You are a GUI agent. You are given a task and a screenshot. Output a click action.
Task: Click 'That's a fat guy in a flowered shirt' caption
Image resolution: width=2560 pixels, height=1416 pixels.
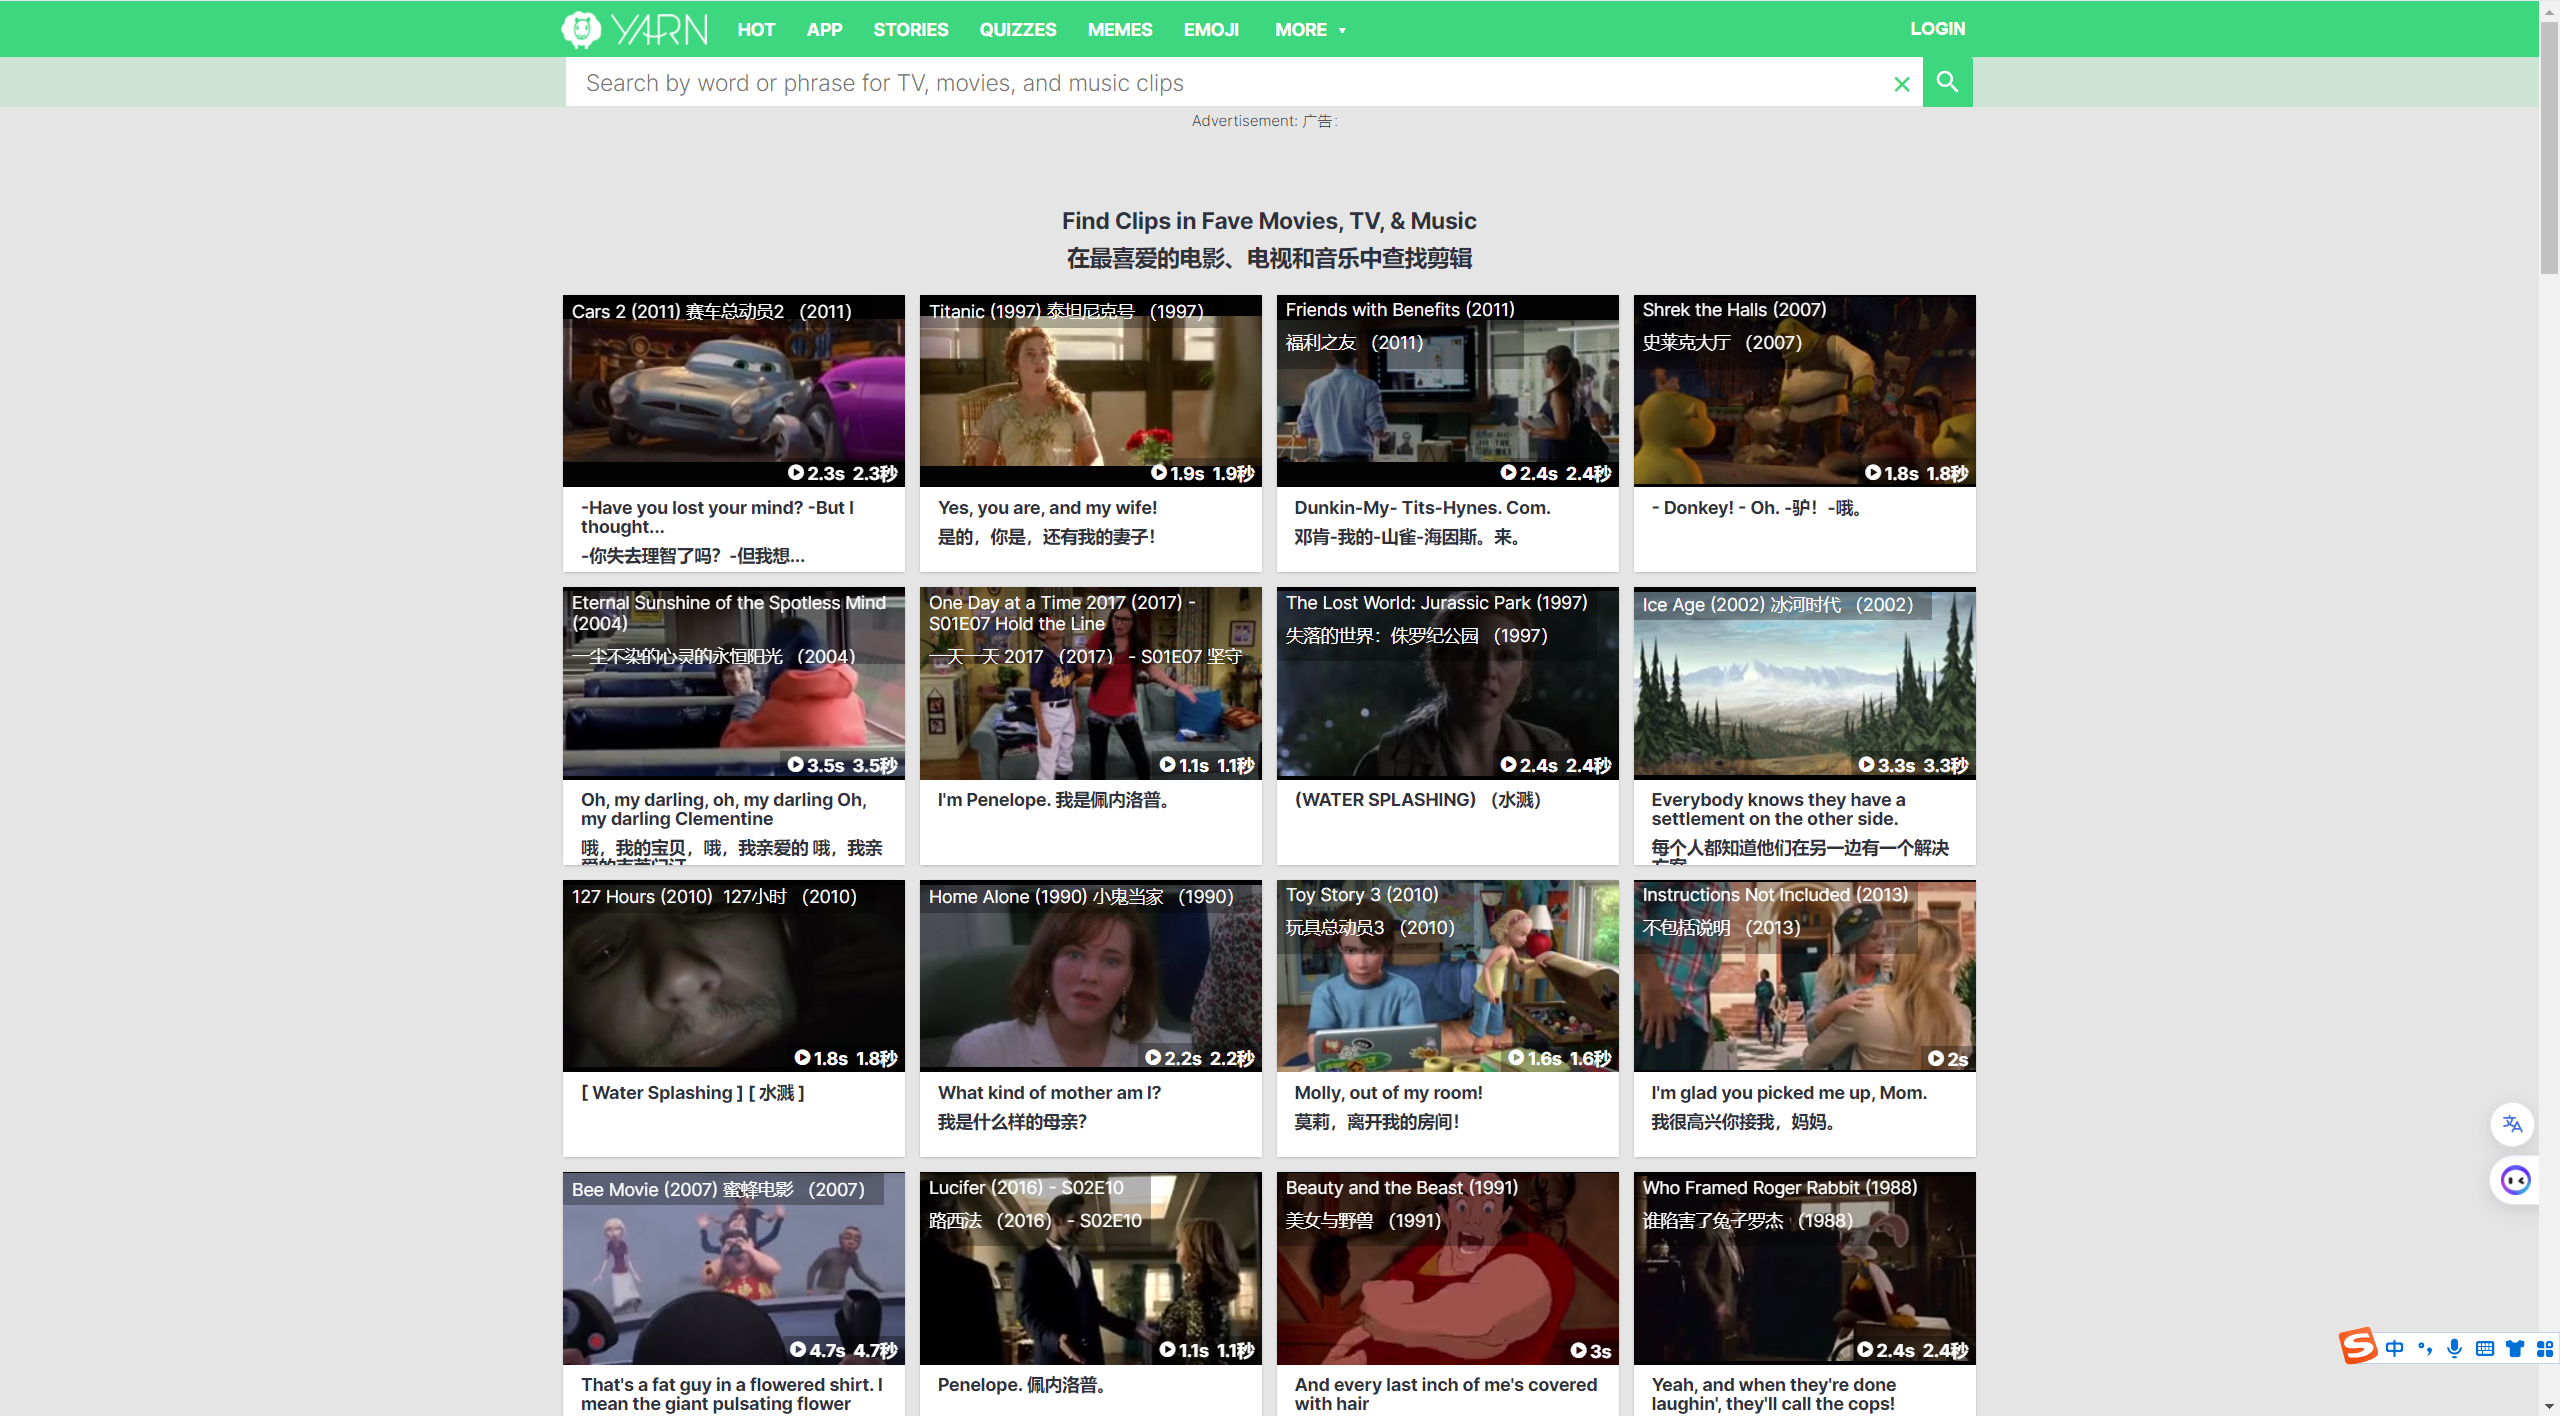coord(732,1394)
